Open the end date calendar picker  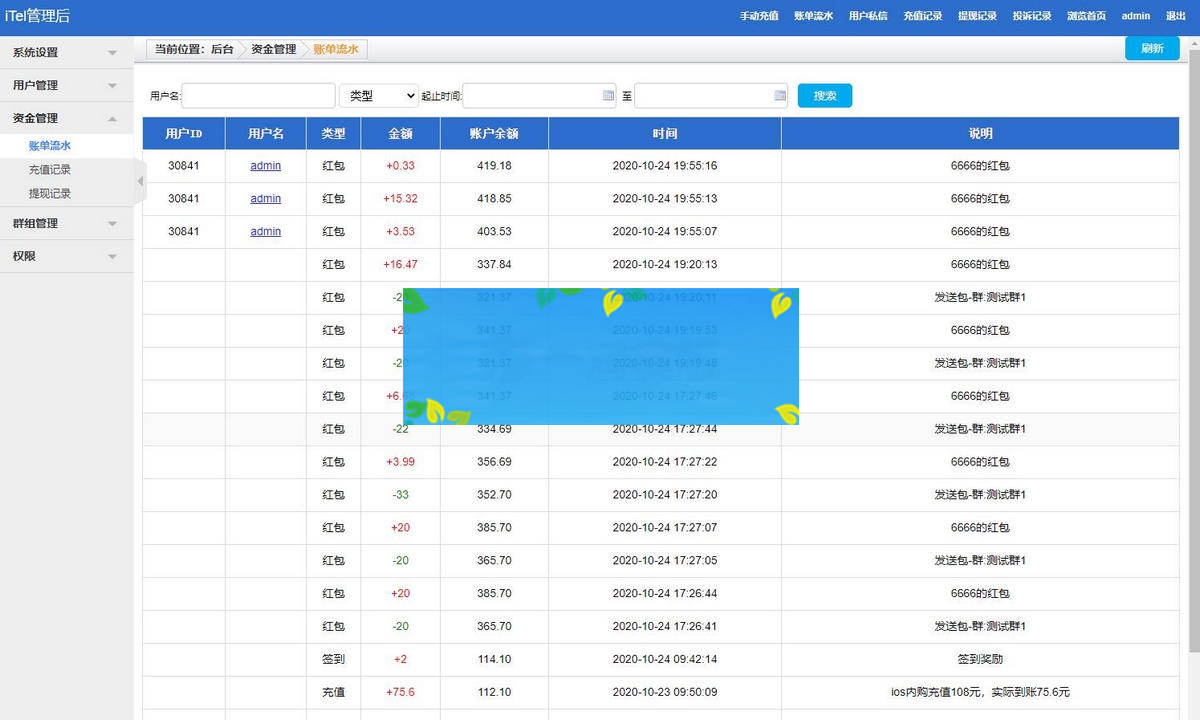[x=779, y=95]
